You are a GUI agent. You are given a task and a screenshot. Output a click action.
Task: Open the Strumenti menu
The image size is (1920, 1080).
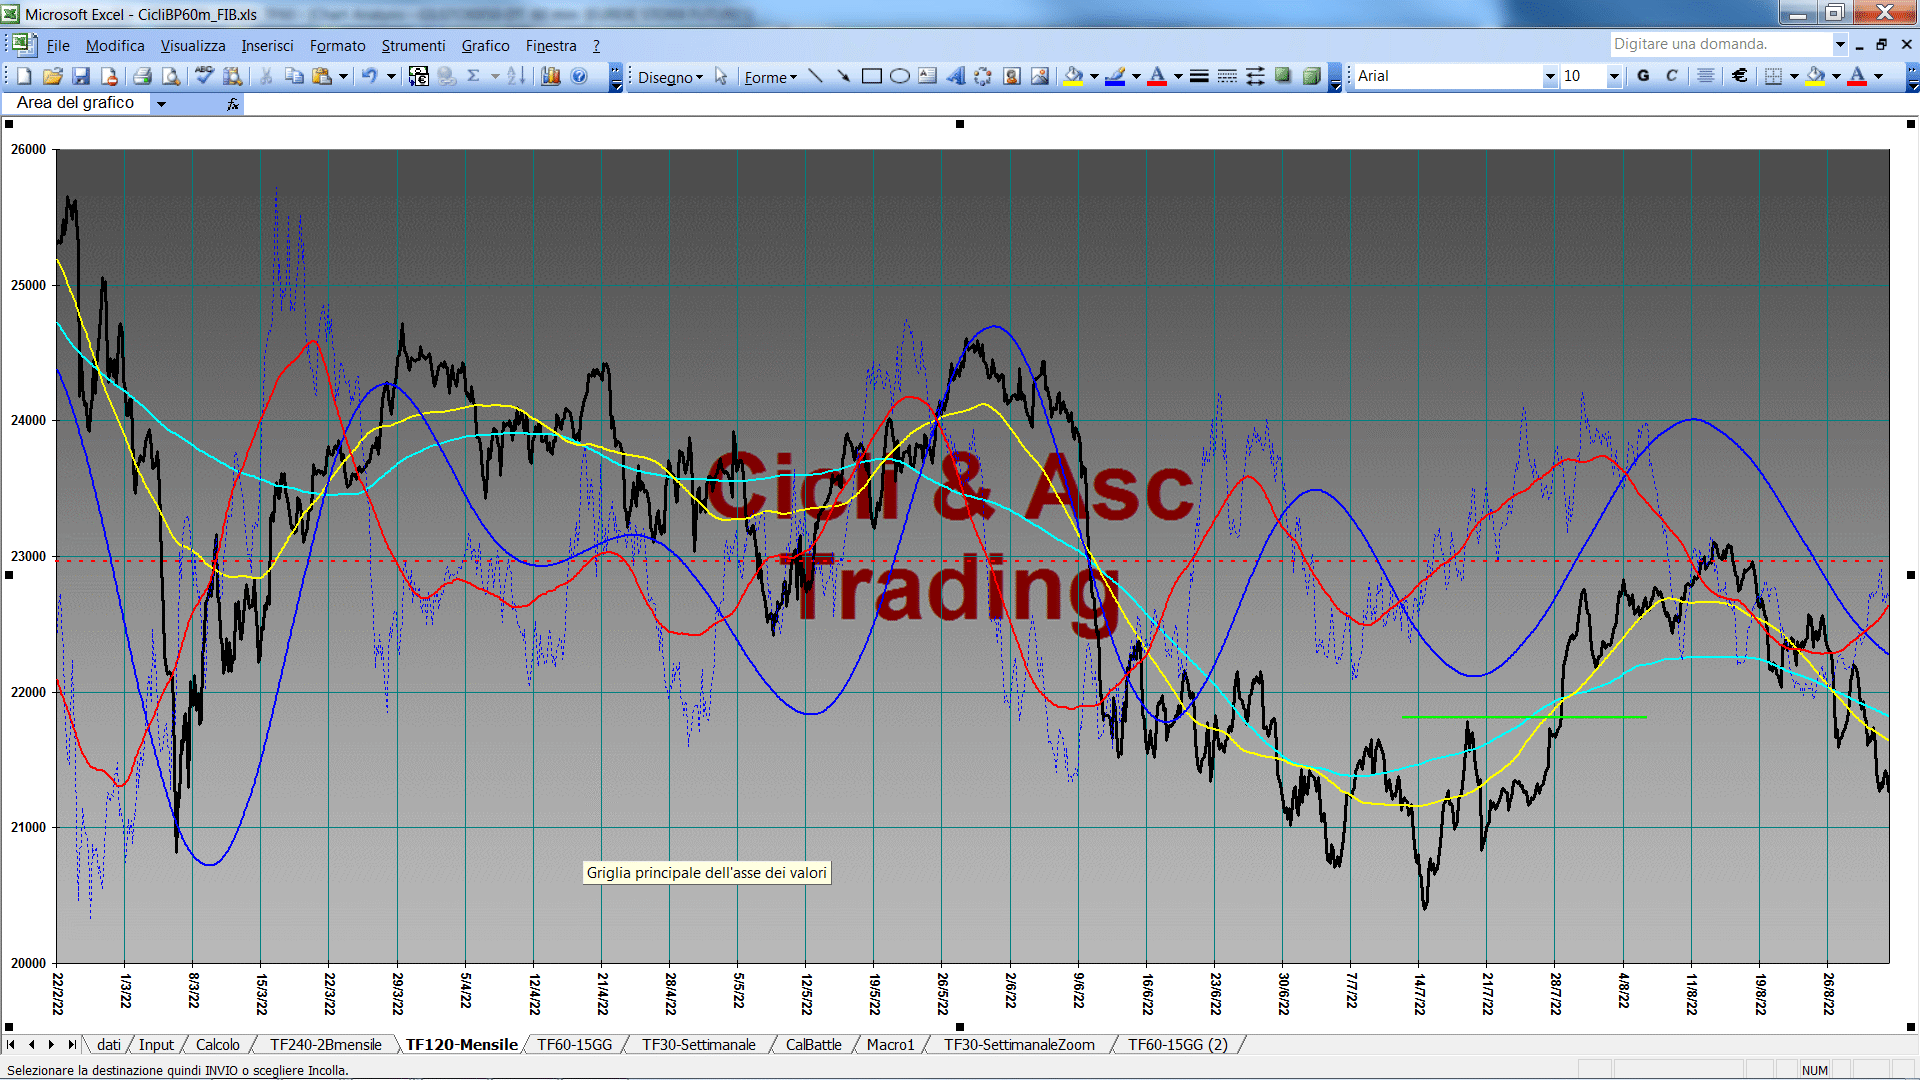click(413, 46)
